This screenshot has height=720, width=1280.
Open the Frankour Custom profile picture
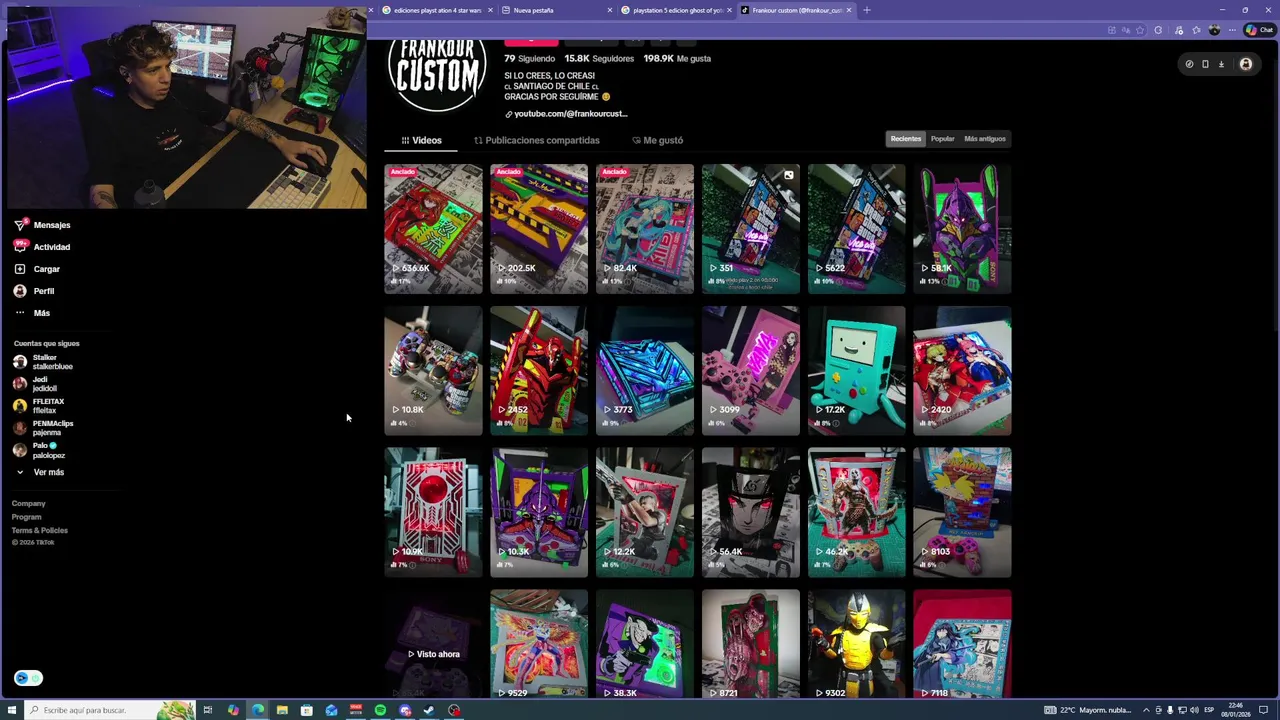pos(437,75)
